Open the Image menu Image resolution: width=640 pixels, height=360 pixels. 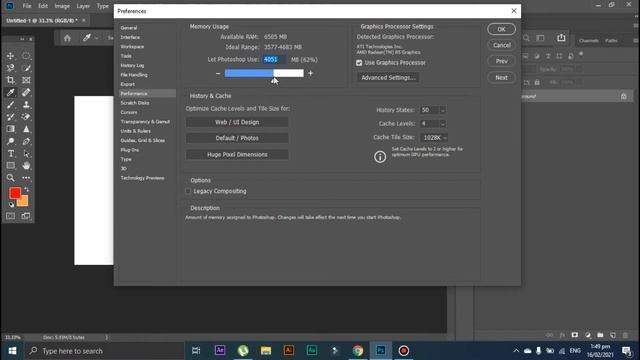coord(62,6)
